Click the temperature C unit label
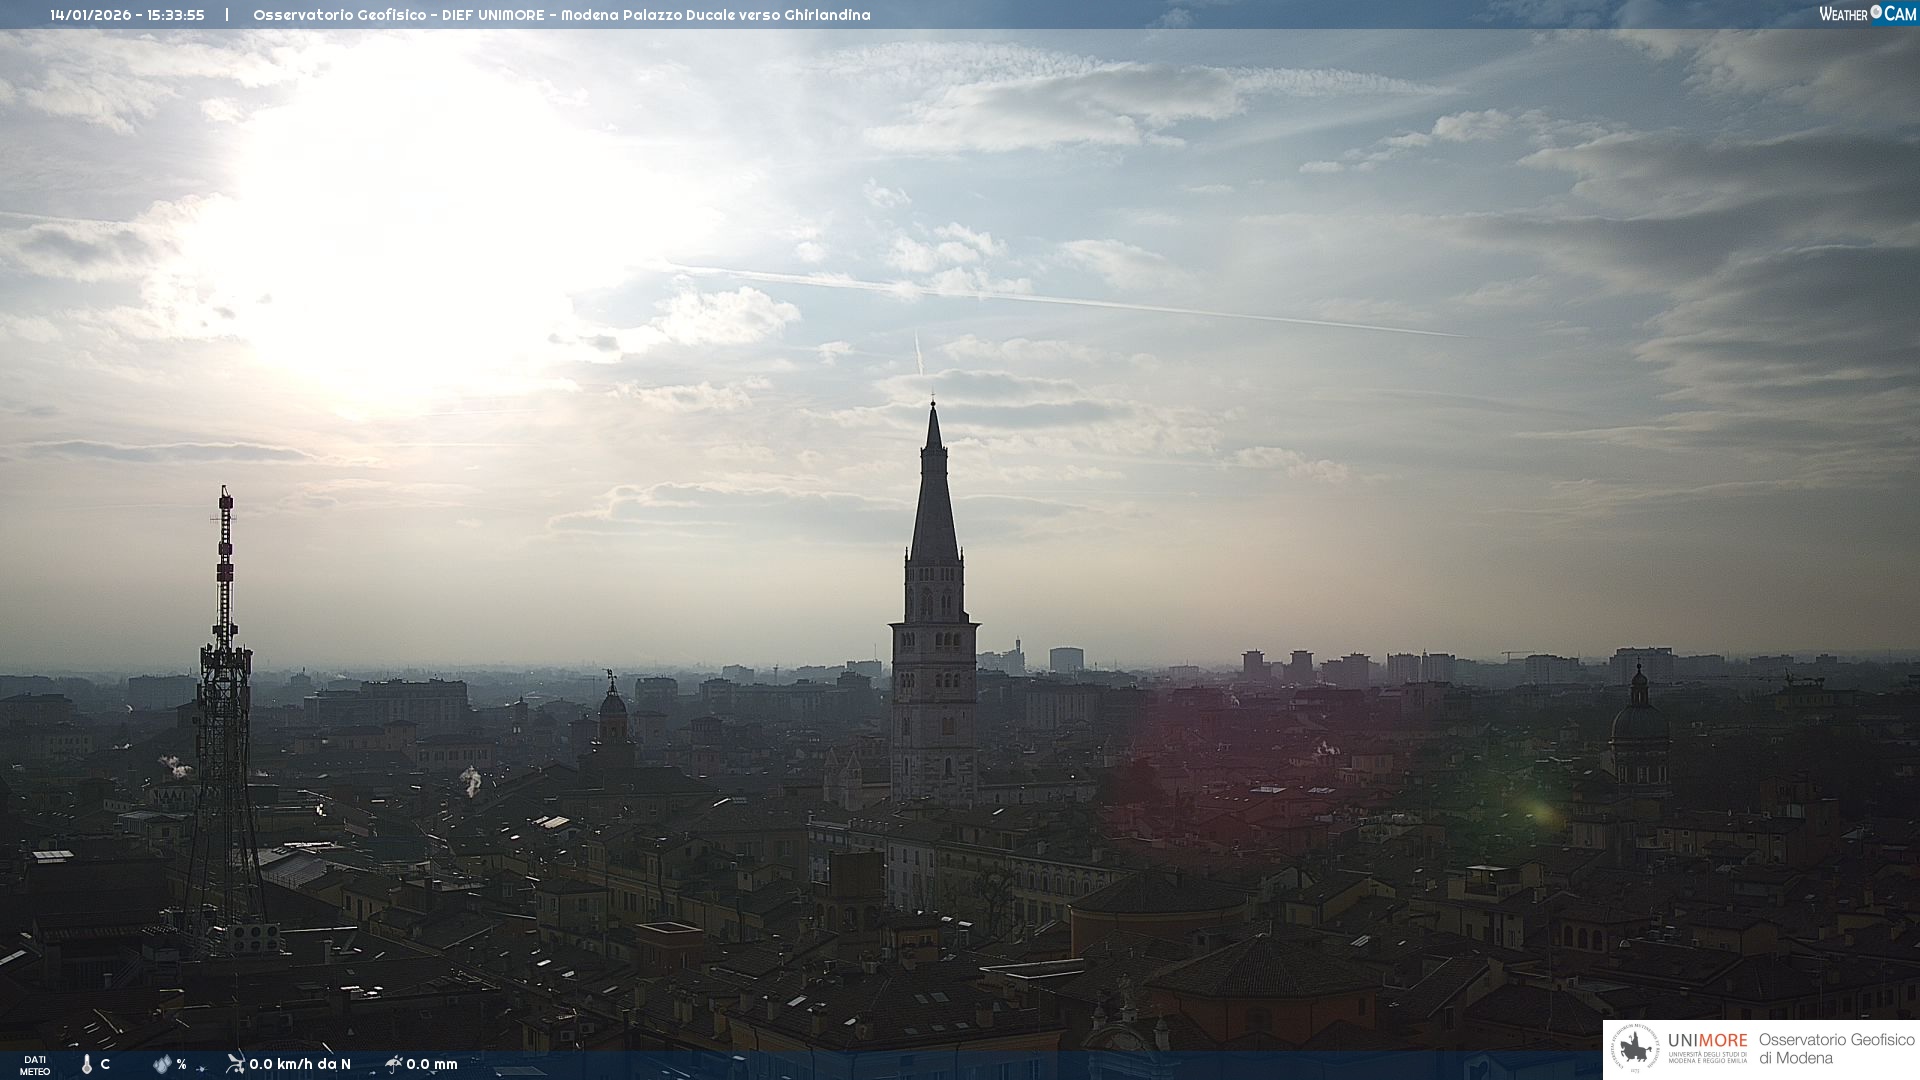1920x1080 pixels. [x=105, y=1065]
